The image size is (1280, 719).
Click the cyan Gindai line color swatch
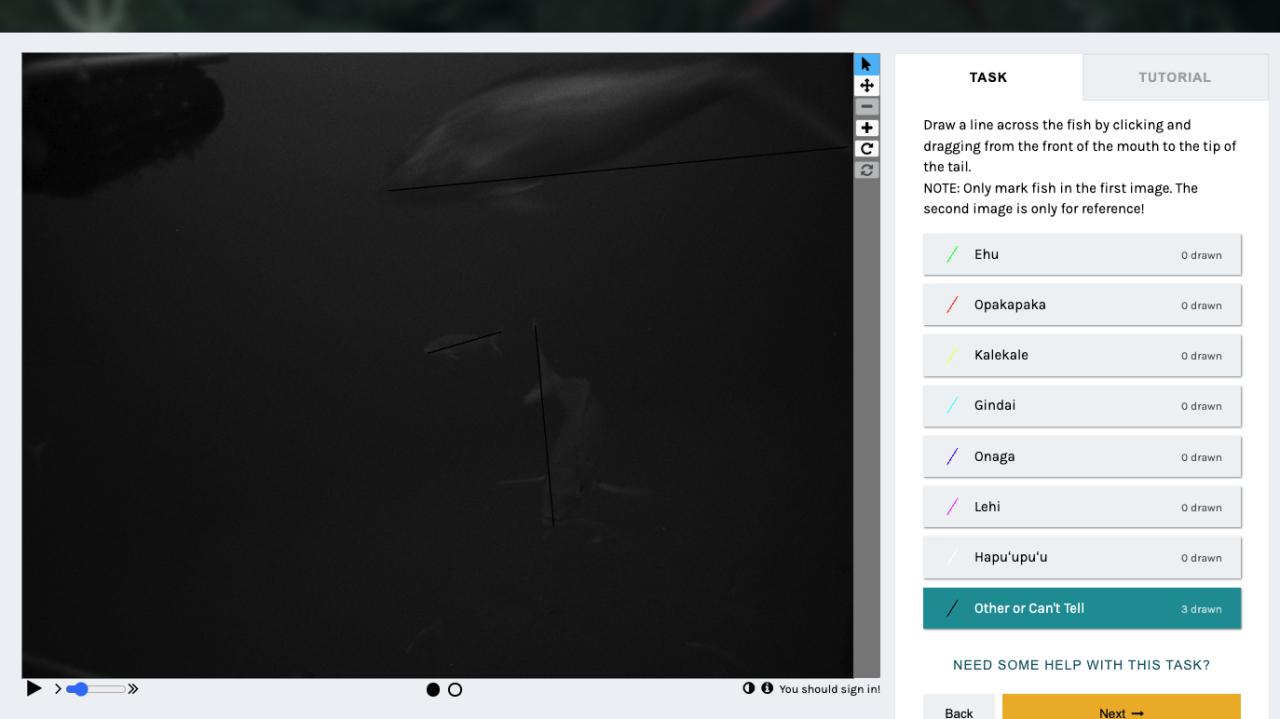953,406
